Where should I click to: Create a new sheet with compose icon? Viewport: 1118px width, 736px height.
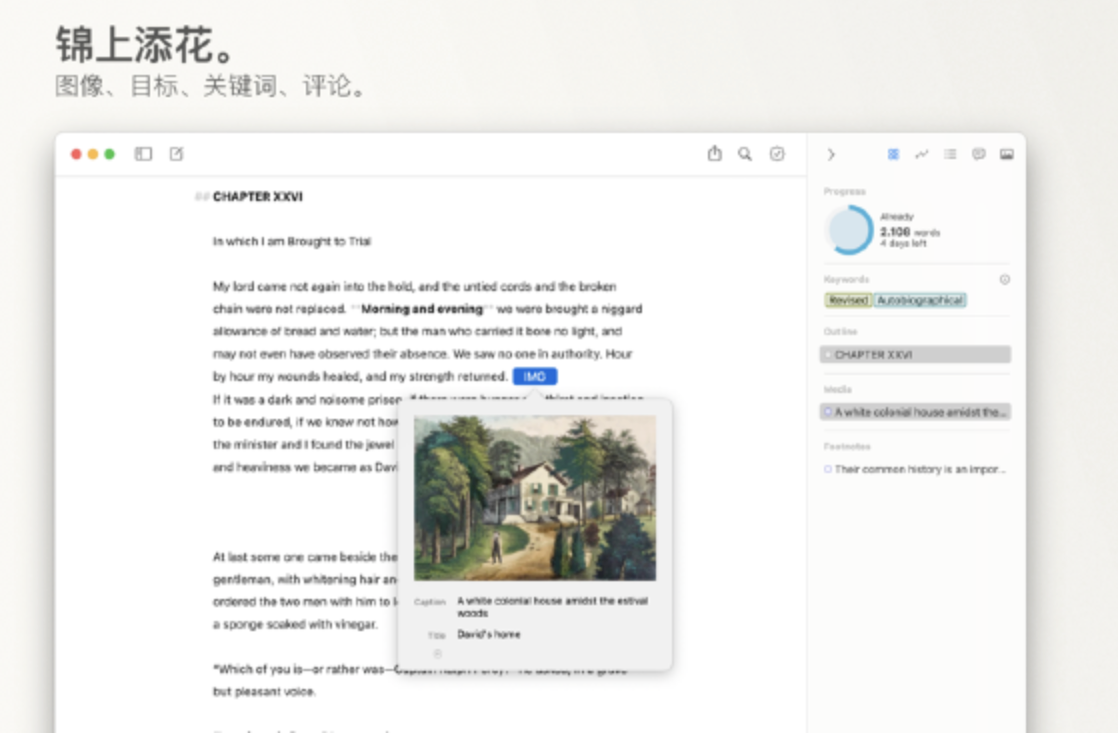176,153
